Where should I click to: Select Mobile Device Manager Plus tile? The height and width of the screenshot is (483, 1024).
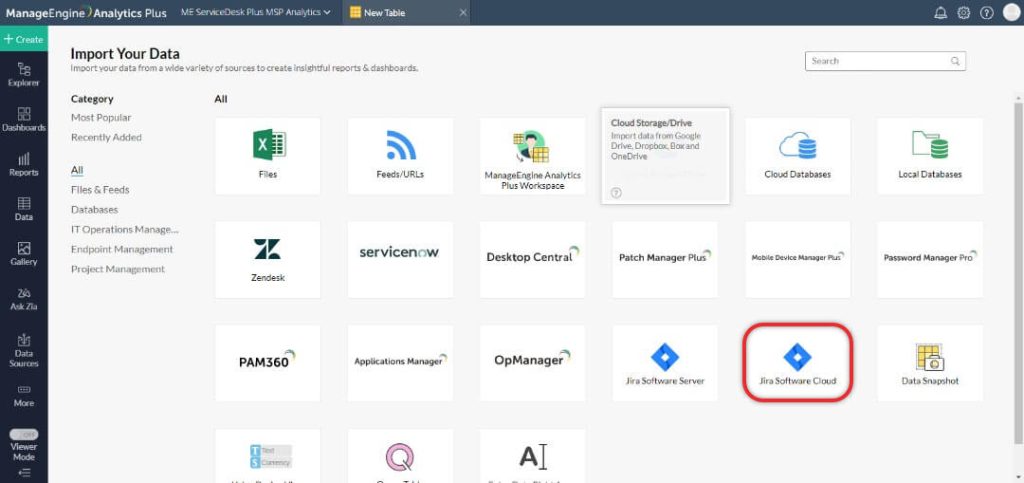(797, 260)
